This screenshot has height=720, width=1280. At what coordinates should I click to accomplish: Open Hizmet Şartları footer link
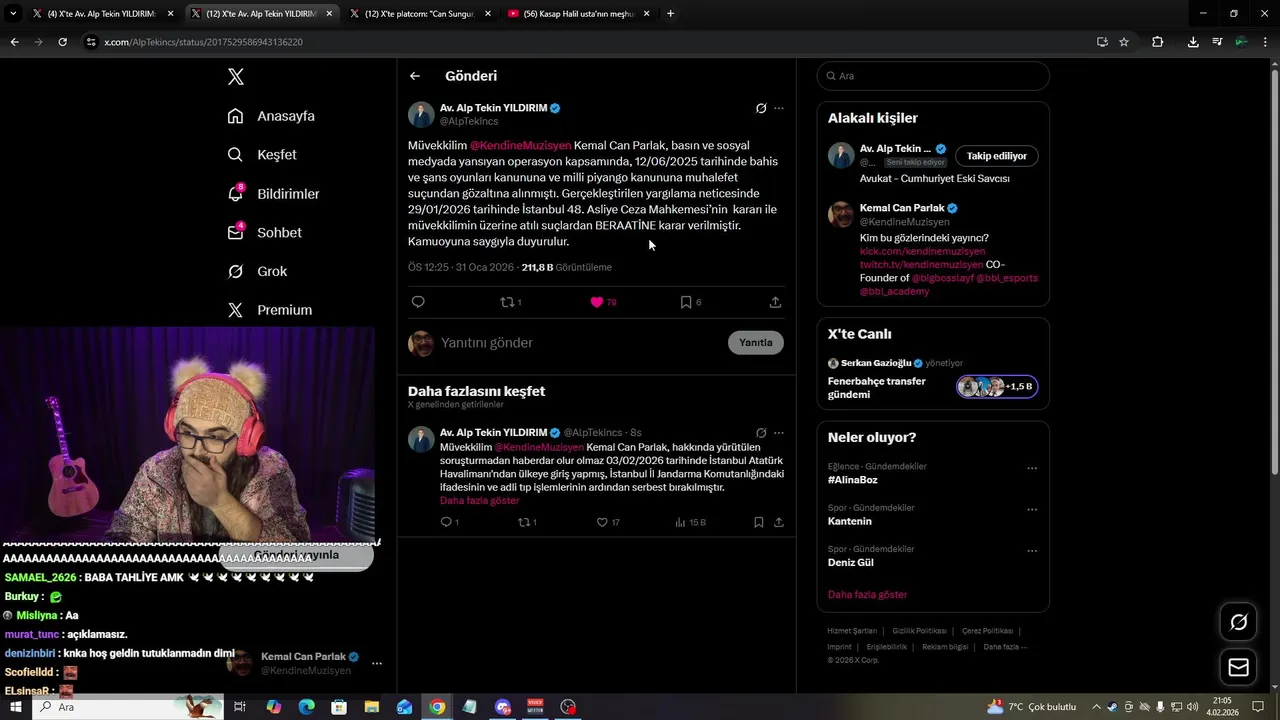852,631
